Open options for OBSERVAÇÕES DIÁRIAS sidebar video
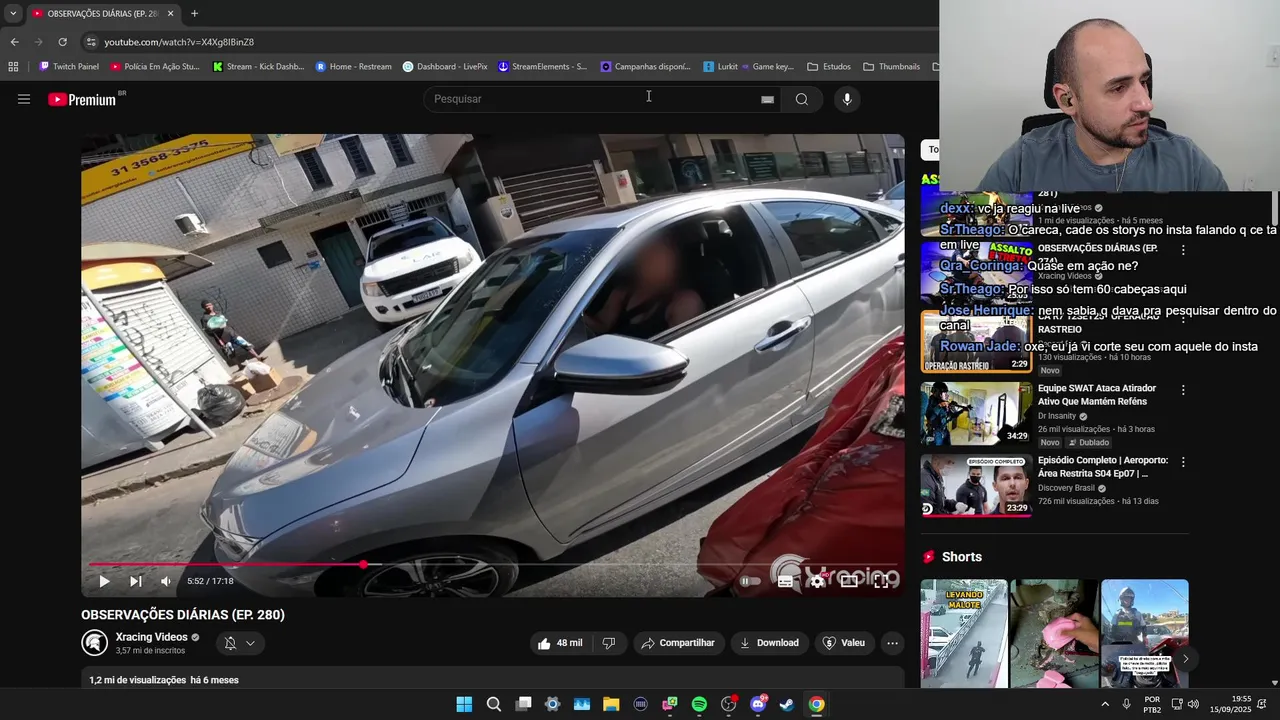This screenshot has width=1280, height=720. (1183, 250)
